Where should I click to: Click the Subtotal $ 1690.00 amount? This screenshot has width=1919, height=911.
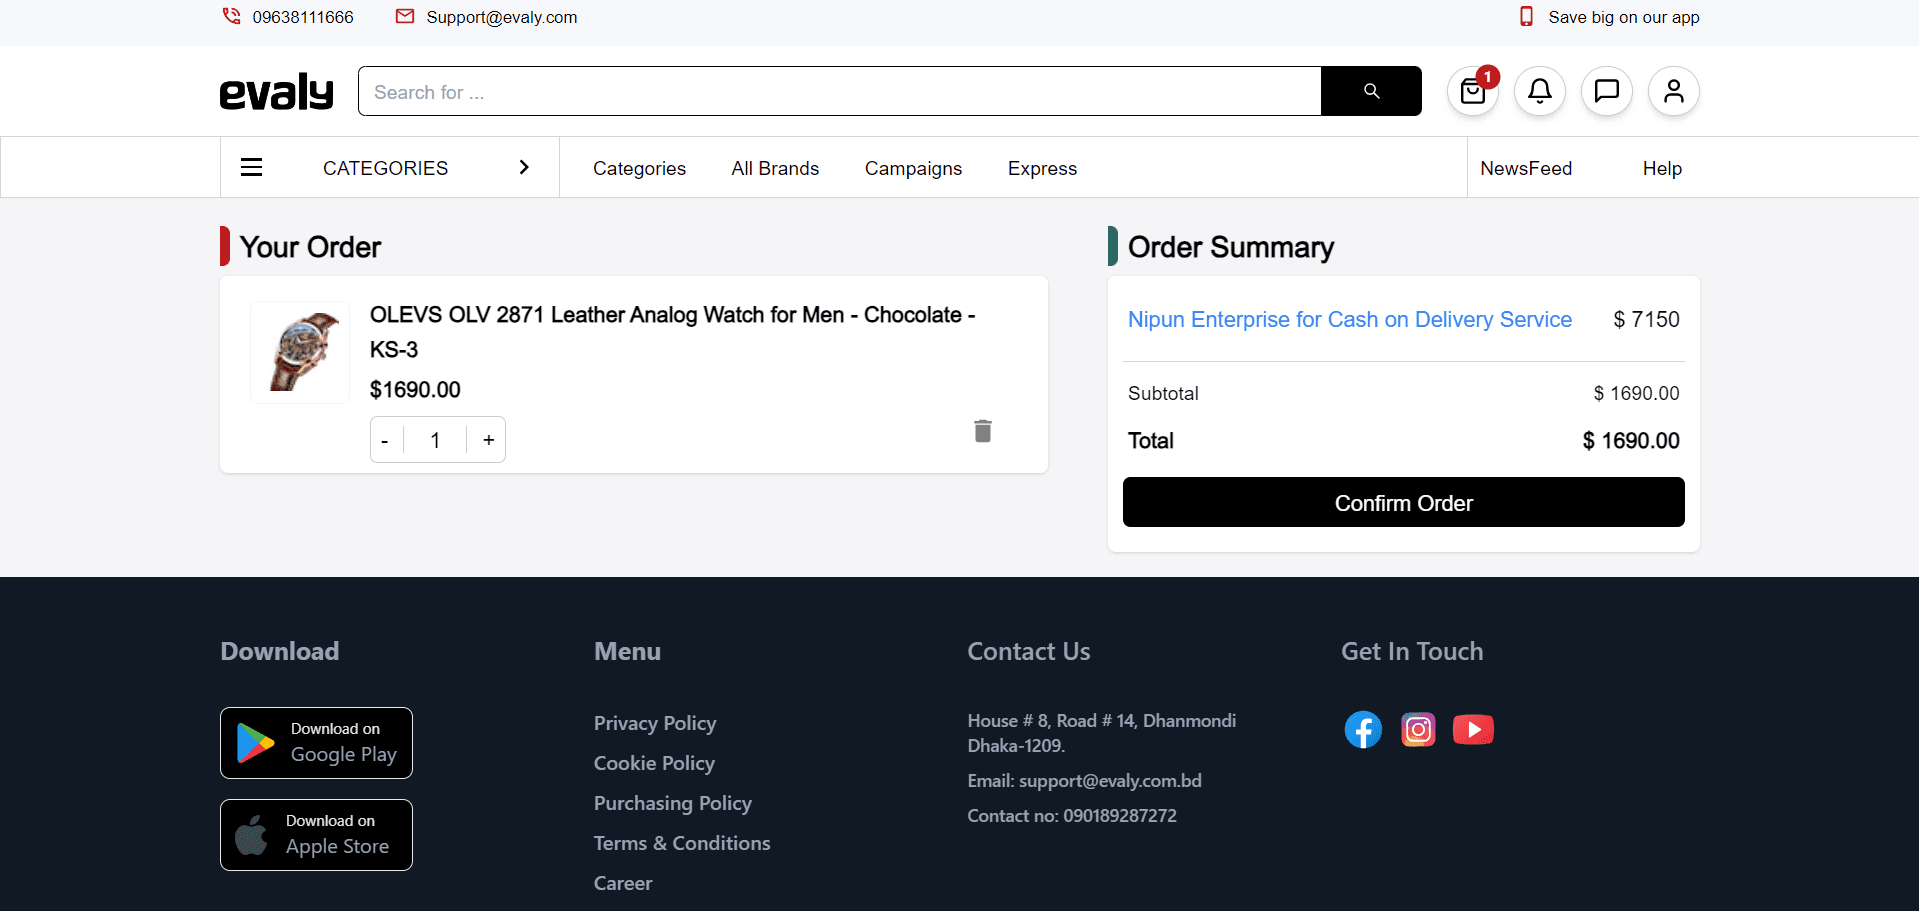pyautogui.click(x=1636, y=393)
